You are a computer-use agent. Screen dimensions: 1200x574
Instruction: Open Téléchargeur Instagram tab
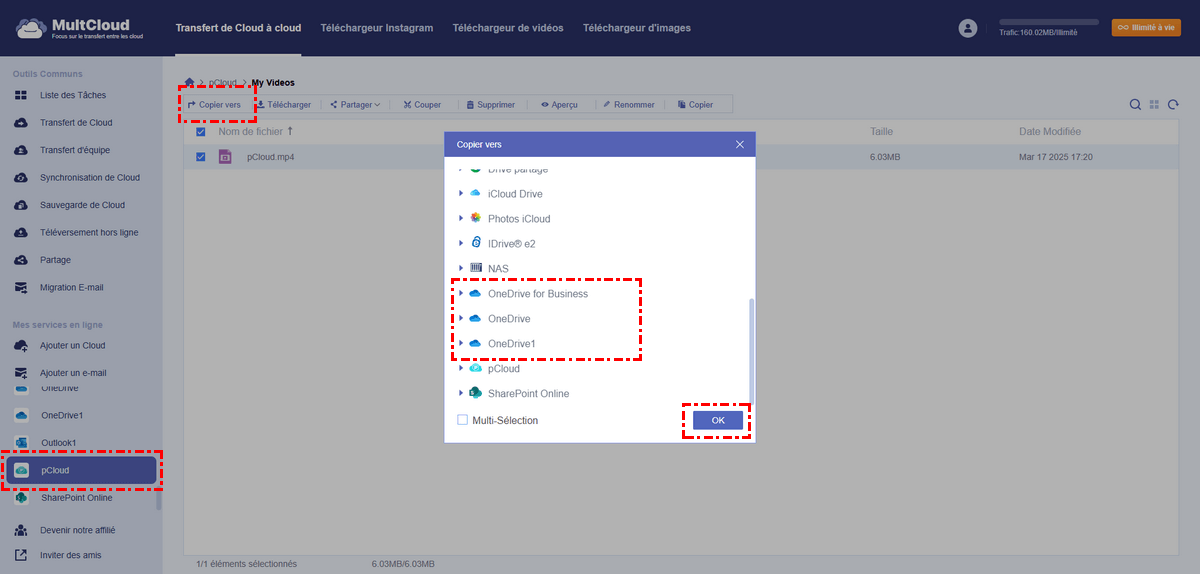pos(377,28)
